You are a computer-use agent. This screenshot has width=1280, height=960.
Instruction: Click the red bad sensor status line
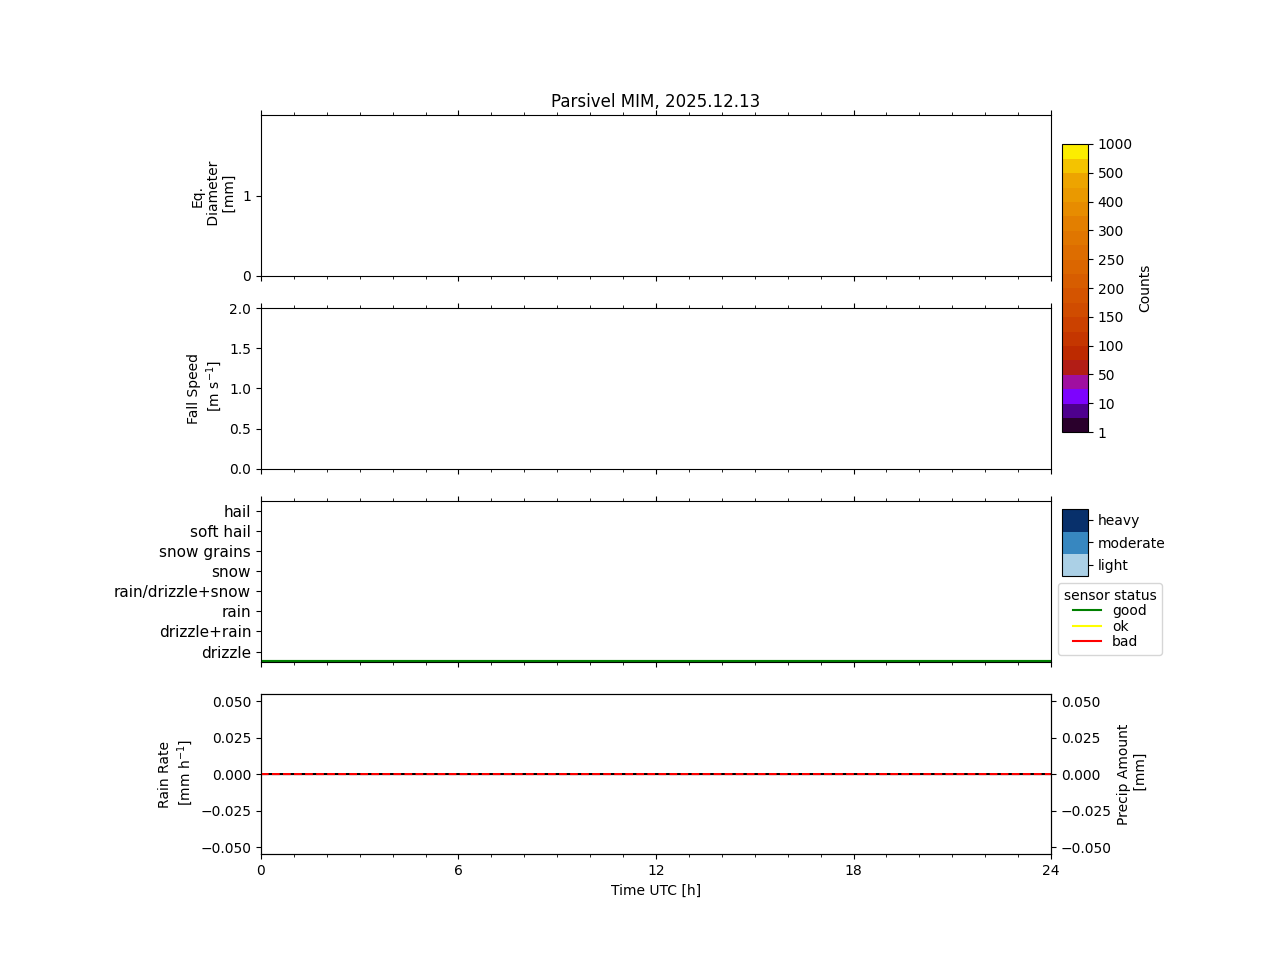1087,641
